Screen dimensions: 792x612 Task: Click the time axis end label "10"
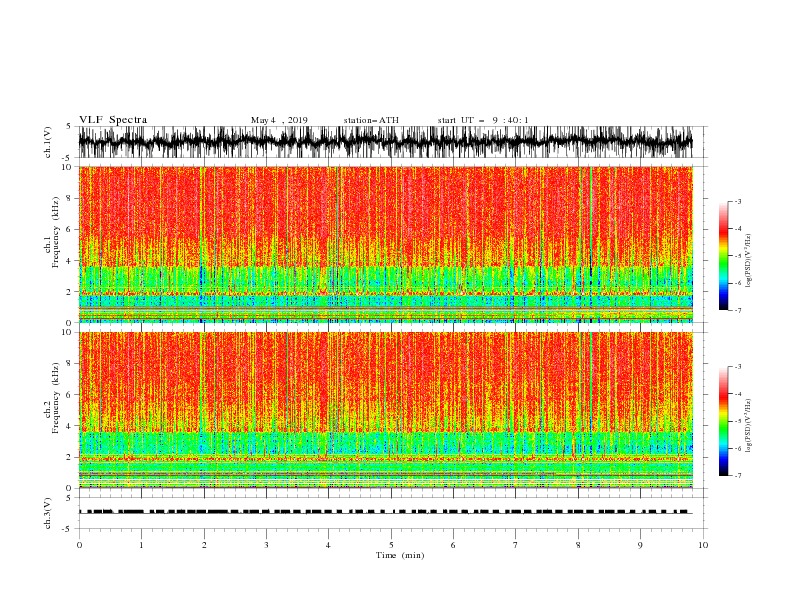[703, 545]
